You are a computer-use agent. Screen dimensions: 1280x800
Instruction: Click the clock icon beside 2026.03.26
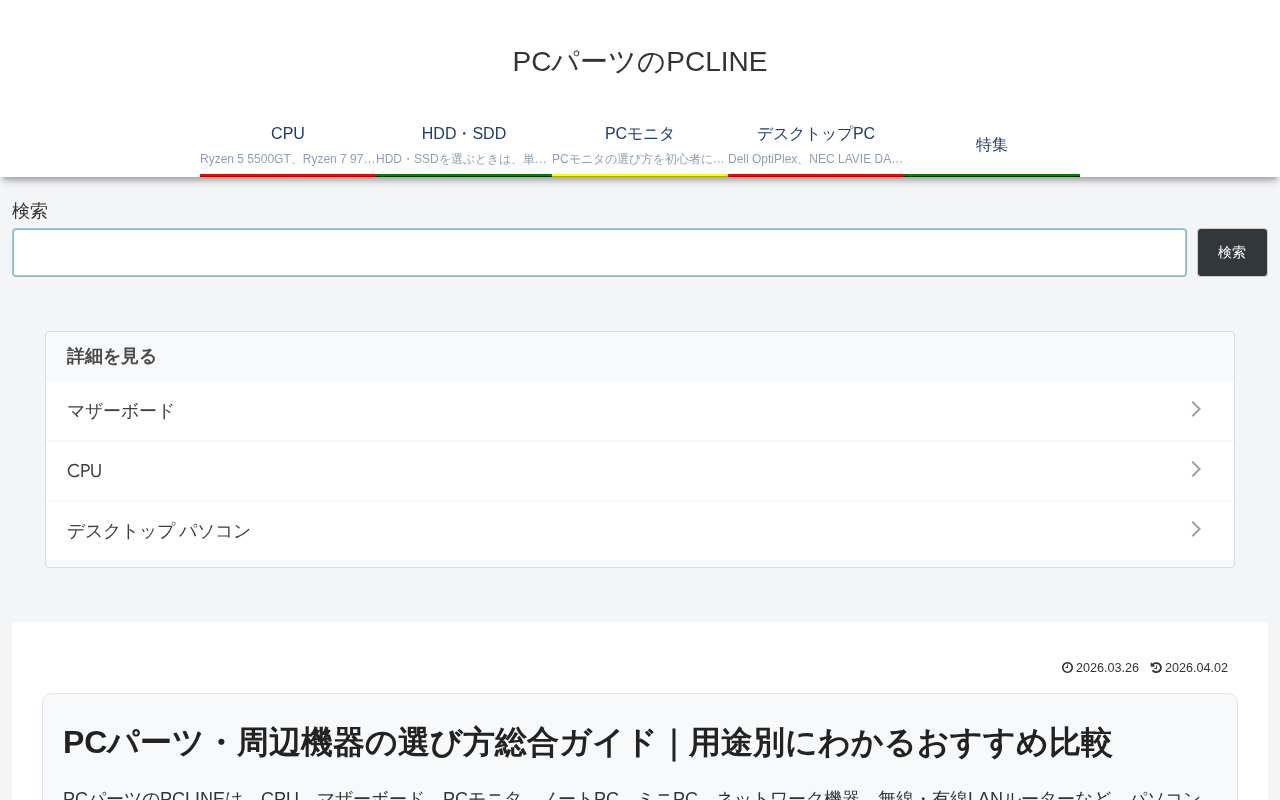tap(1067, 667)
